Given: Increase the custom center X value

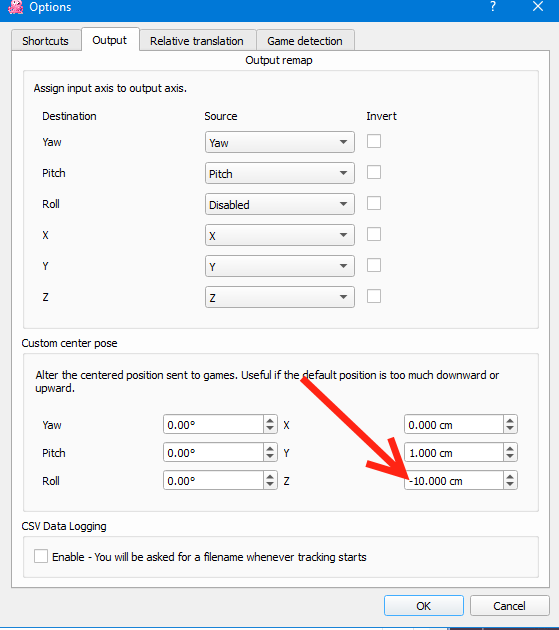Looking at the screenshot, I should point(510,421).
